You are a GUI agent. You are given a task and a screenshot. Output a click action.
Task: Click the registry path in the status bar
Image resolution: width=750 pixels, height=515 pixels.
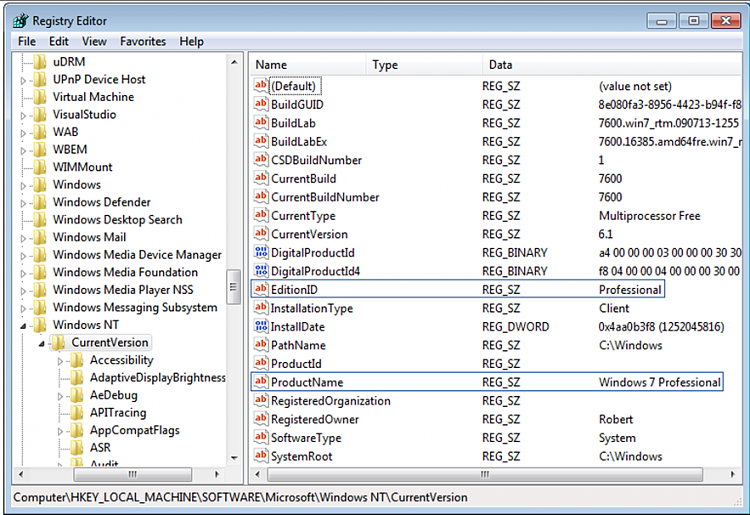pyautogui.click(x=240, y=497)
